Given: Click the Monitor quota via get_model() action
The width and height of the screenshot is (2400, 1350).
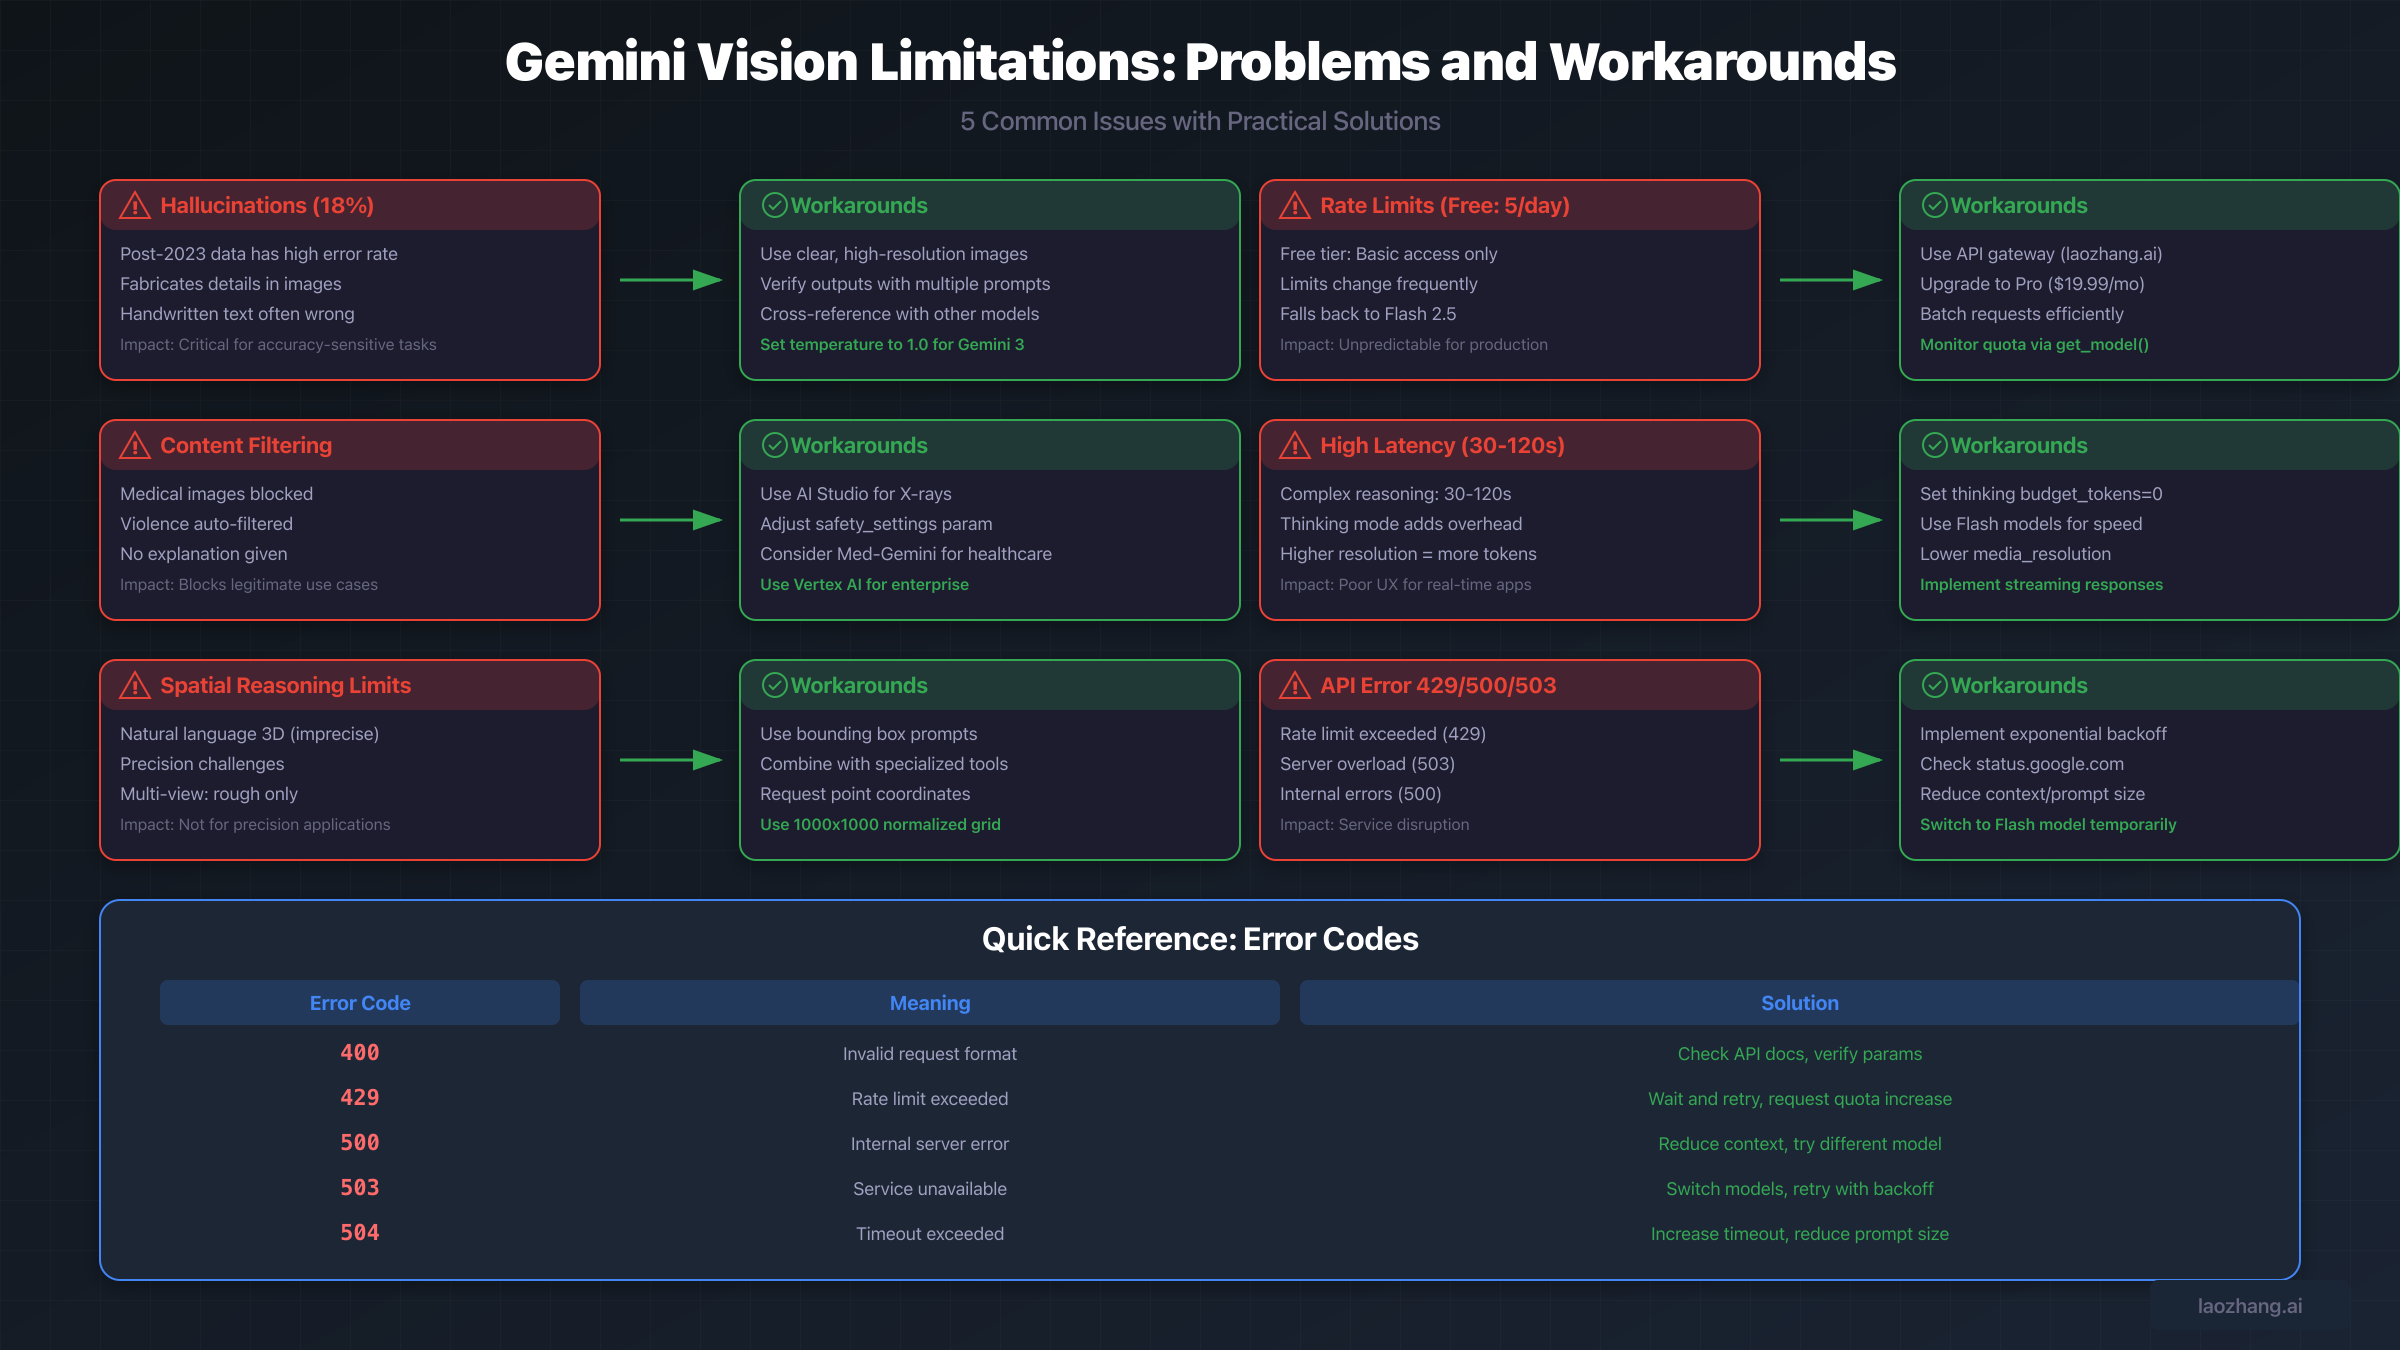Looking at the screenshot, I should [2033, 344].
